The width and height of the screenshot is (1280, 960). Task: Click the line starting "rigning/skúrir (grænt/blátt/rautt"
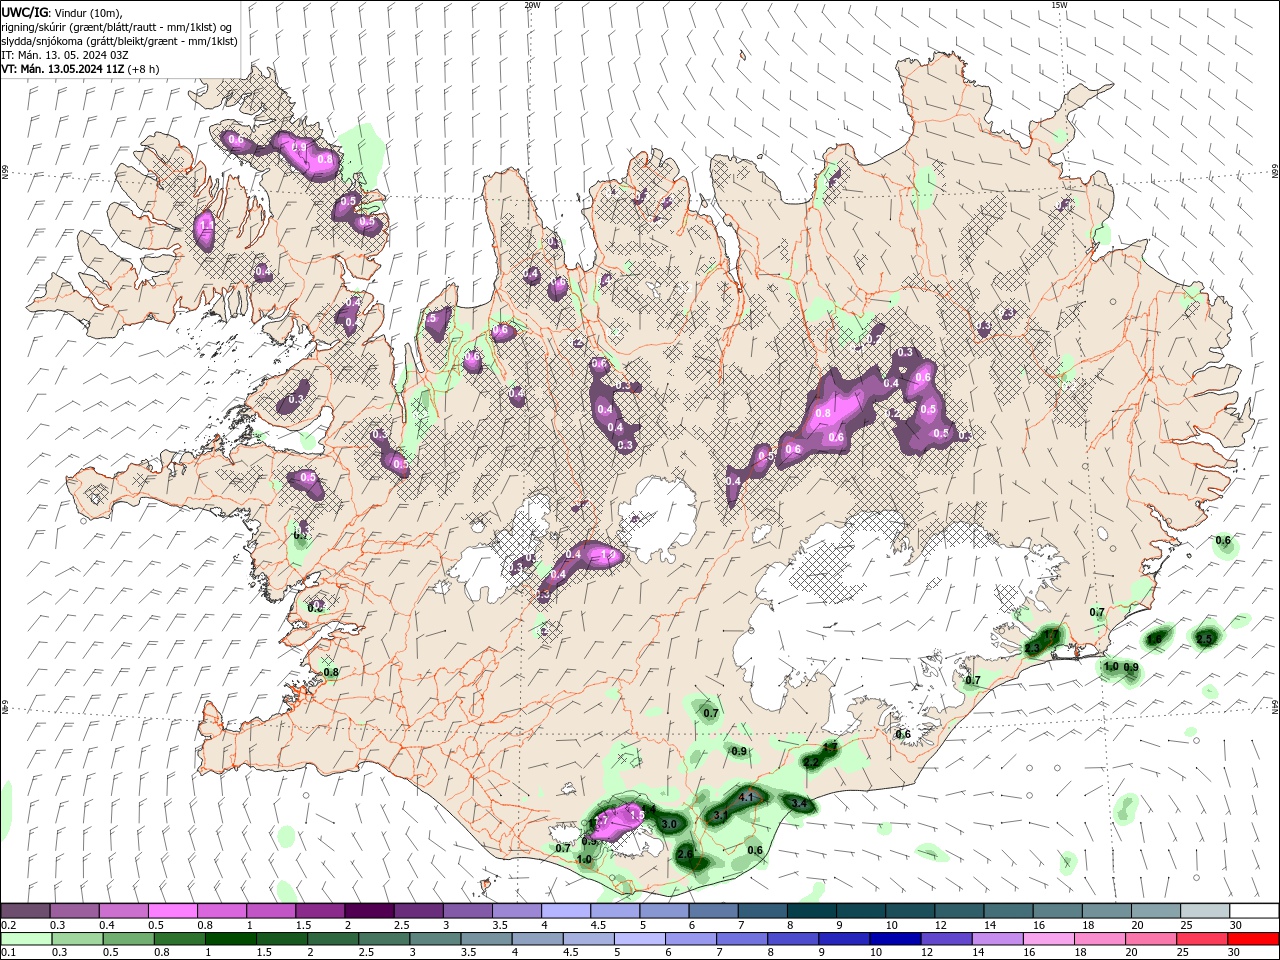click(x=118, y=27)
